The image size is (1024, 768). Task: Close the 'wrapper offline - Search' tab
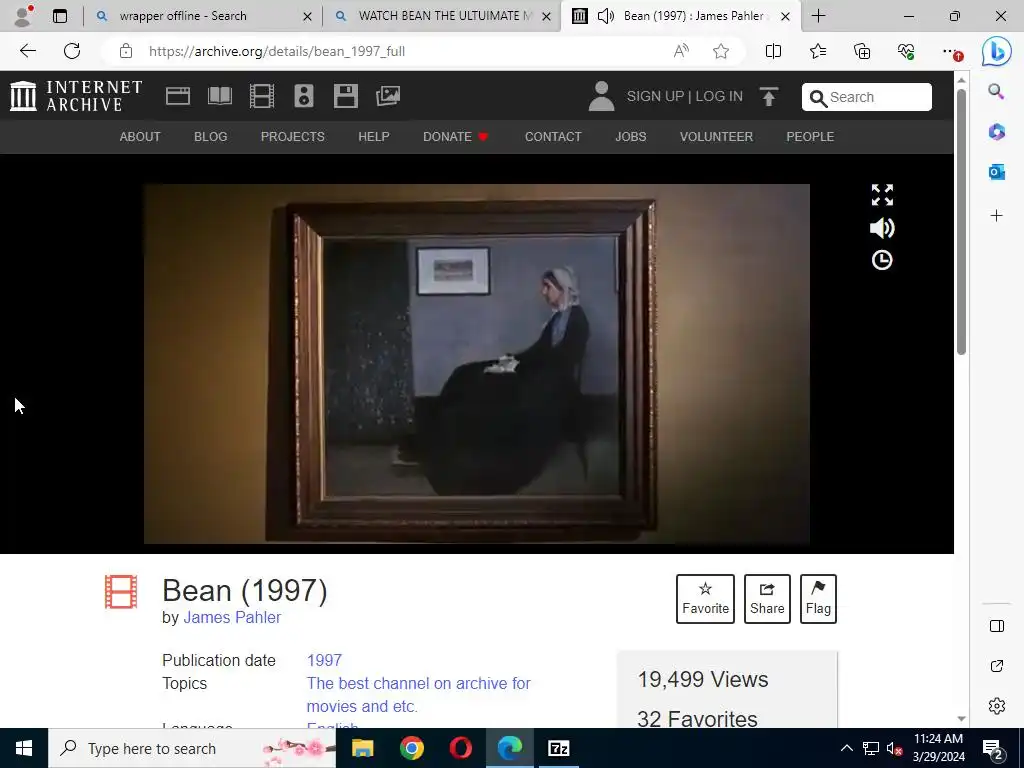308,16
